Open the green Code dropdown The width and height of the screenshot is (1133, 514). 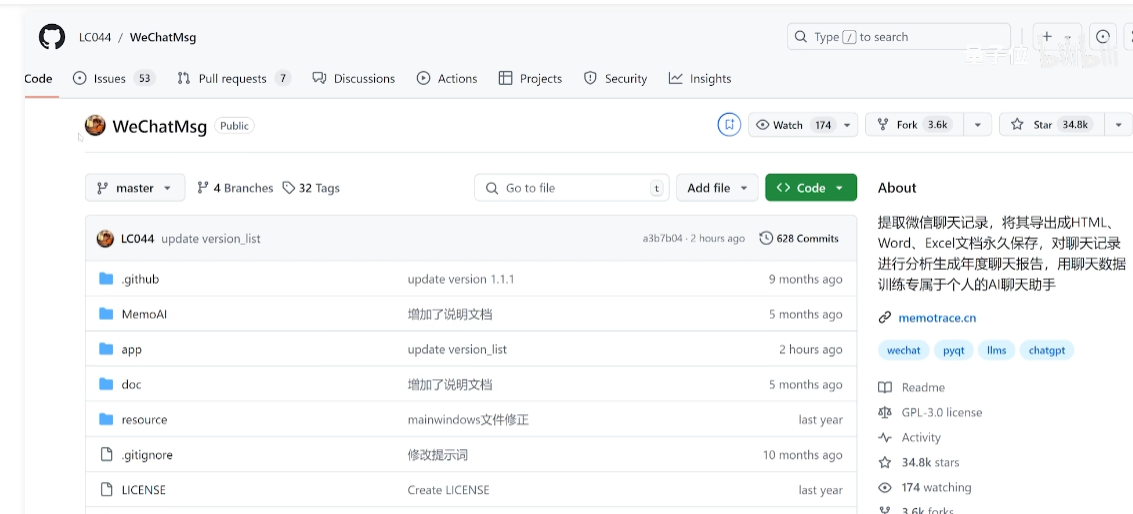tap(810, 188)
